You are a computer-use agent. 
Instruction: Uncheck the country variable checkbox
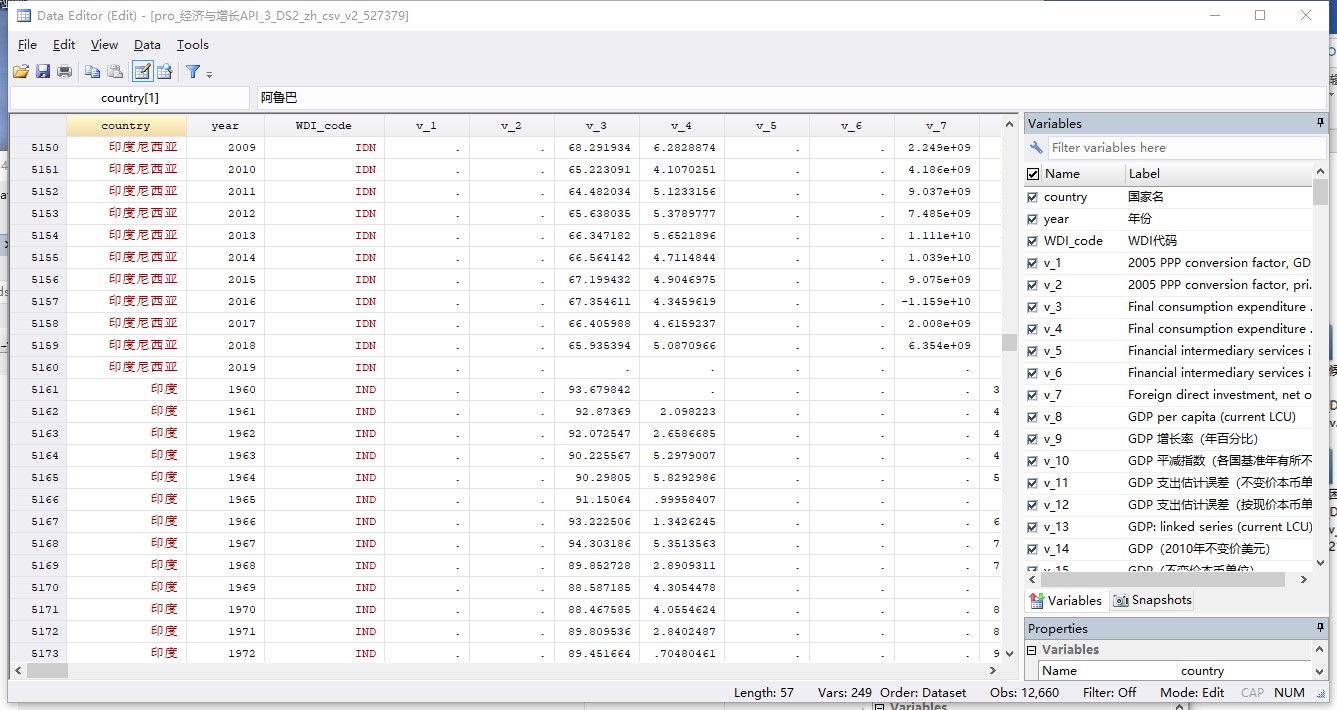pos(1033,197)
